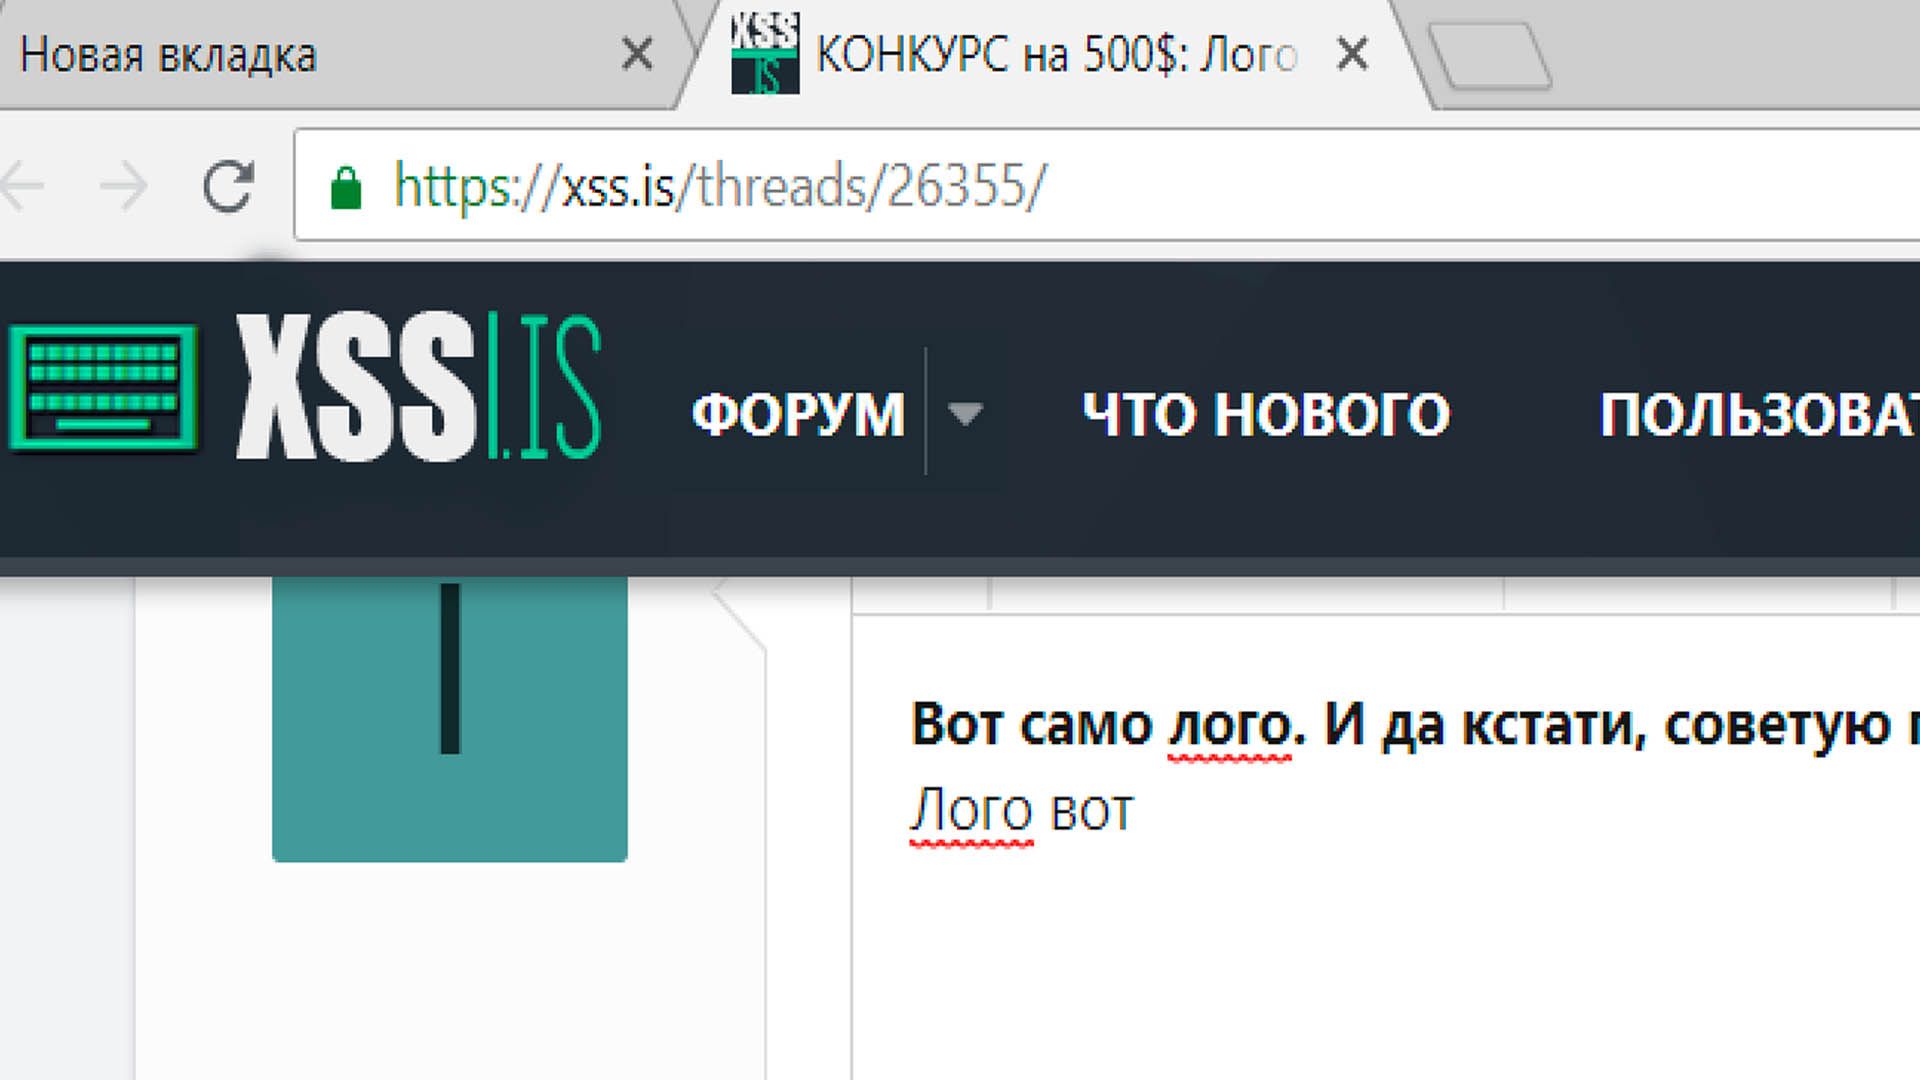
Task: Click the XSS favicon on the active tab
Action: pyautogui.click(x=764, y=55)
